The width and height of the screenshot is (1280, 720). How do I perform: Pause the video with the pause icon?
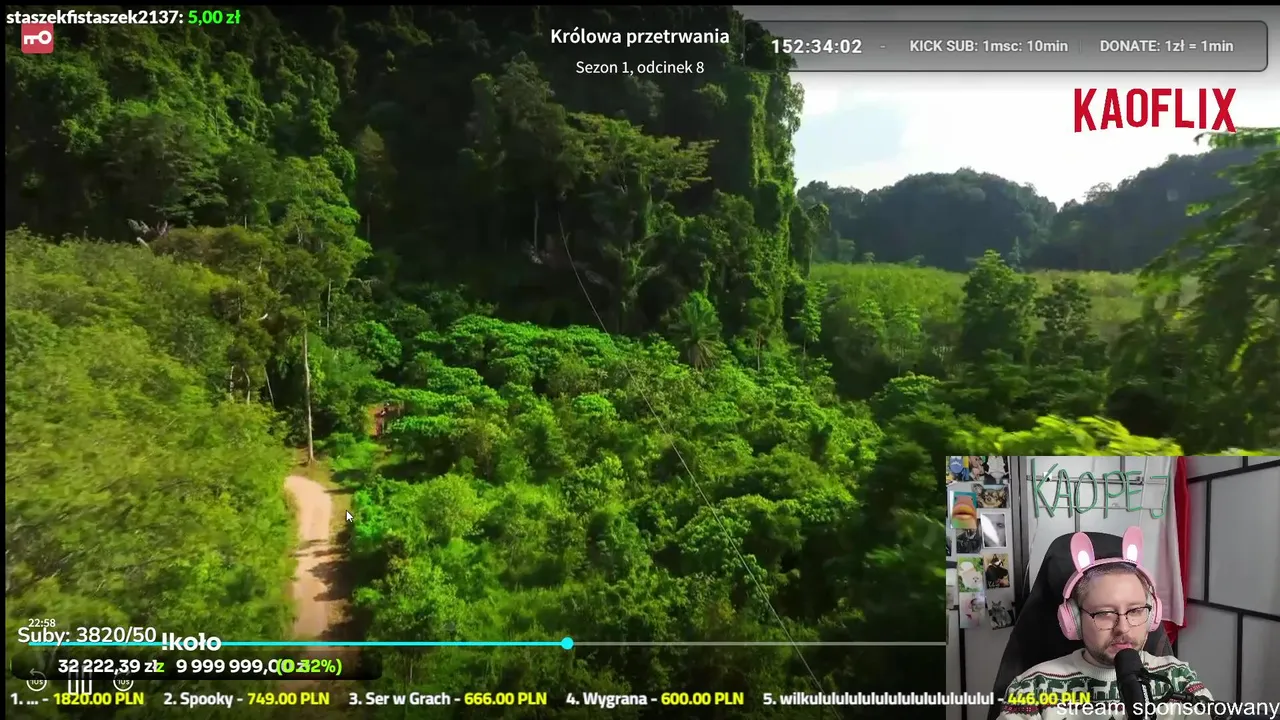coord(80,684)
